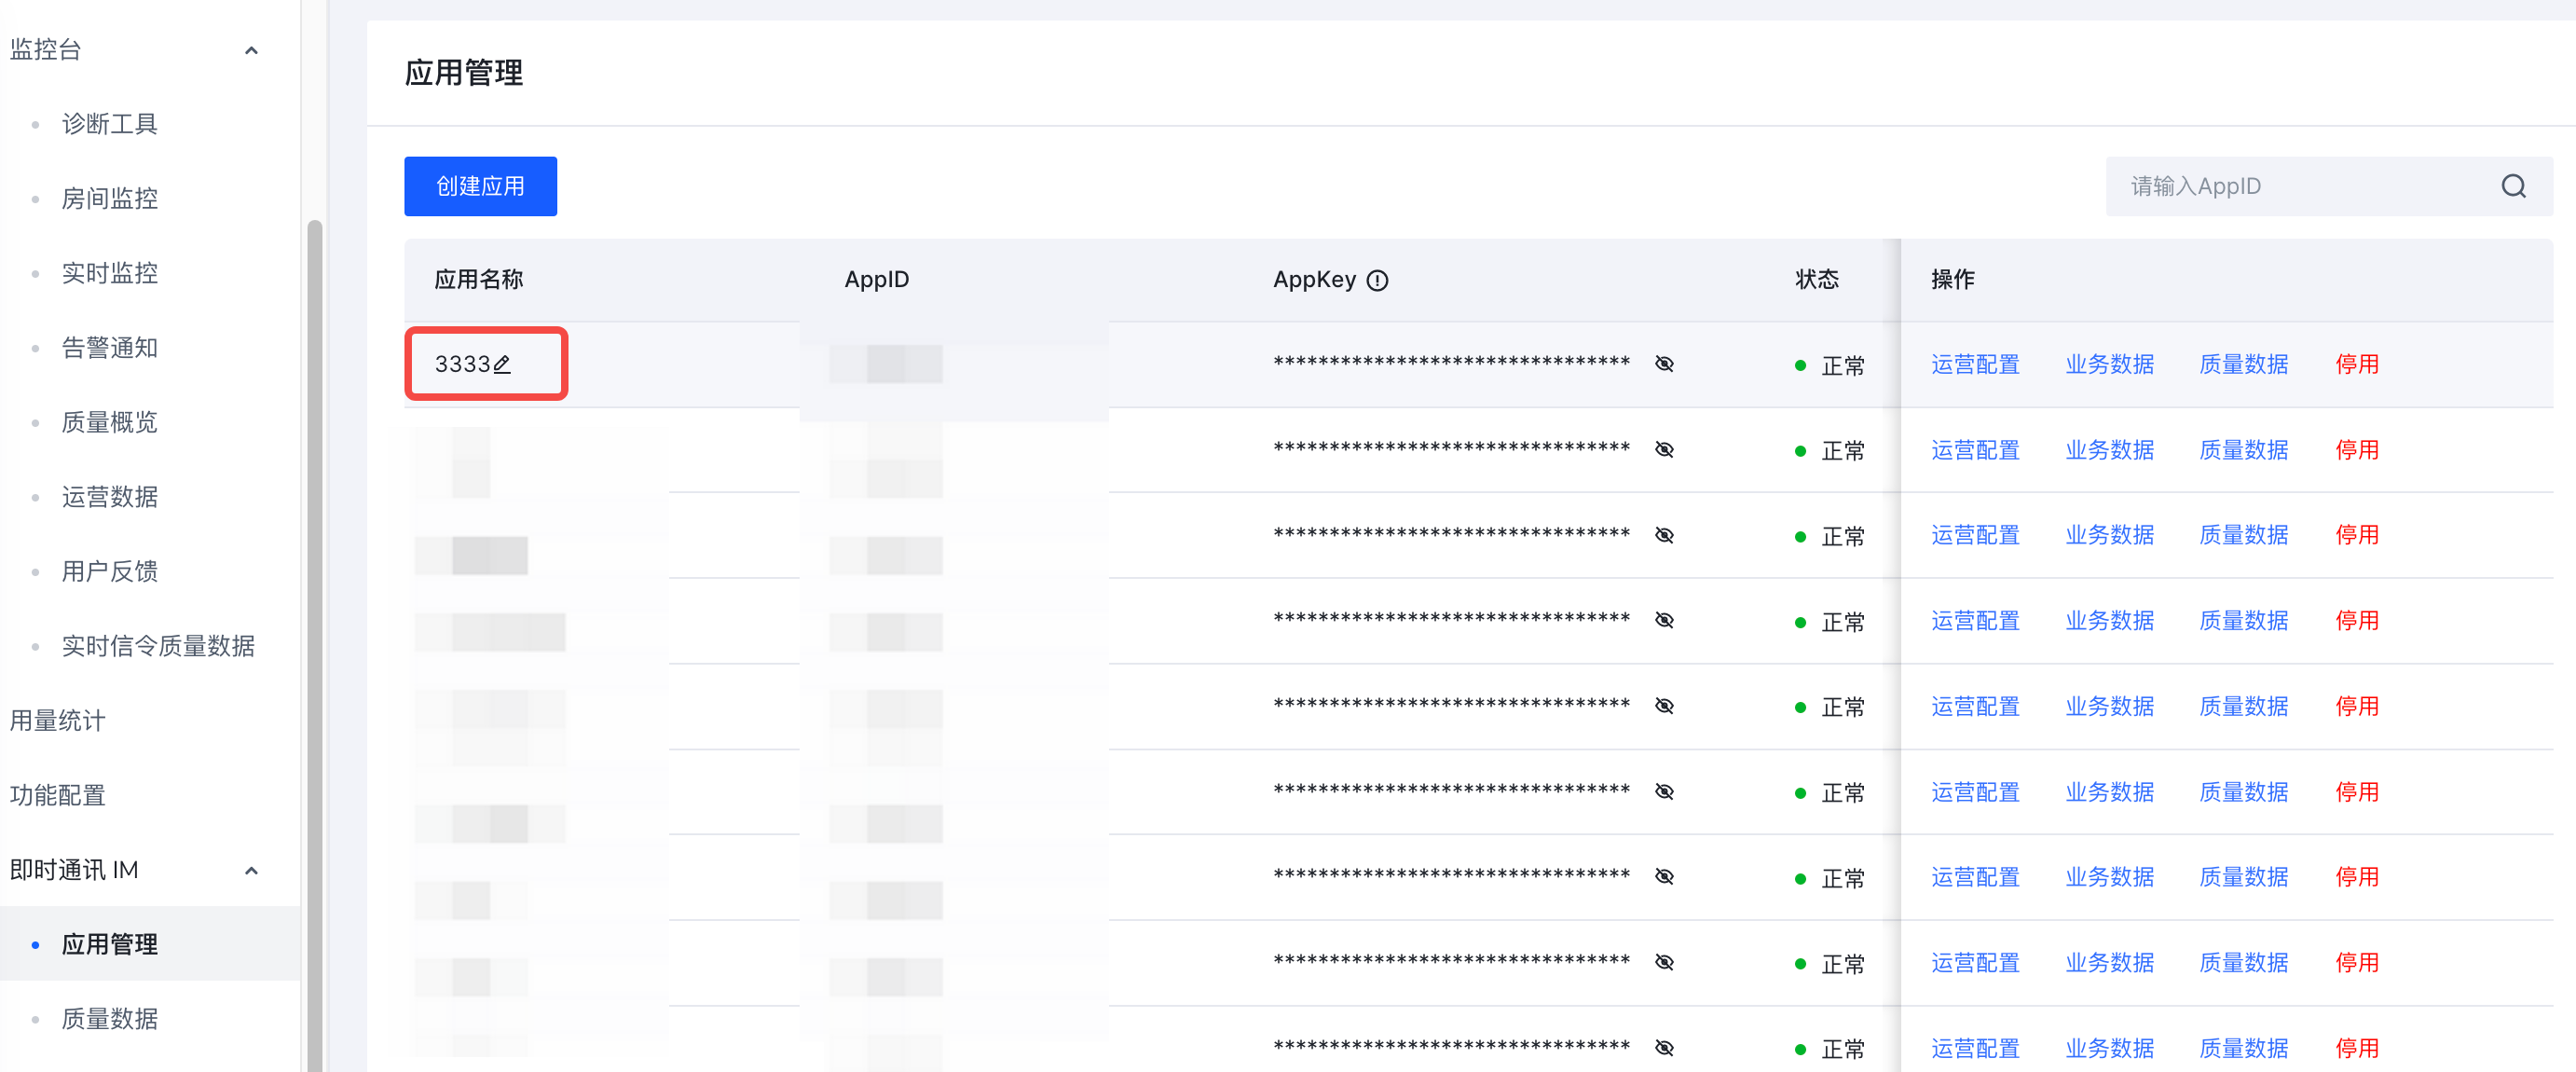Viewport: 2576px width, 1072px height.
Task: Toggle AppKey visibility in the fourth row
Action: (1664, 620)
